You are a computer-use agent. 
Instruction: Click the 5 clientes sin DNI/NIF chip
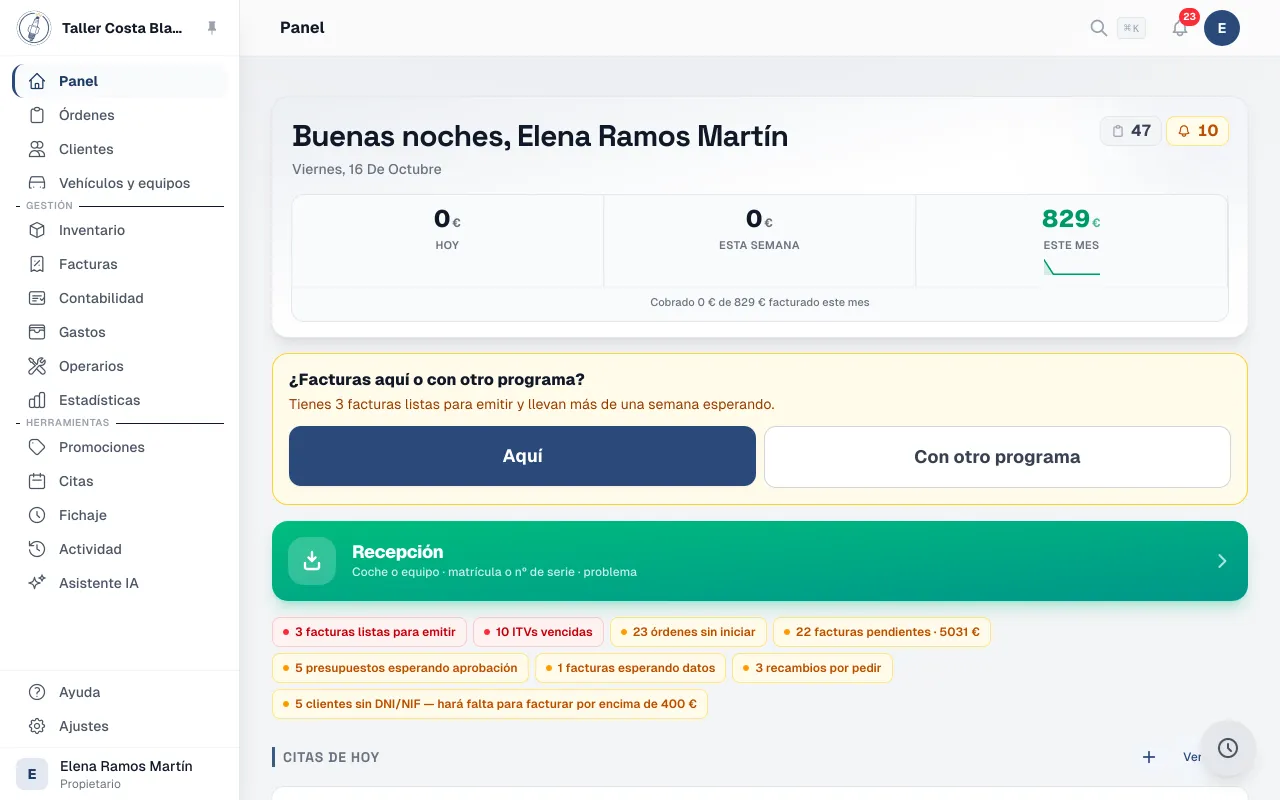point(490,704)
